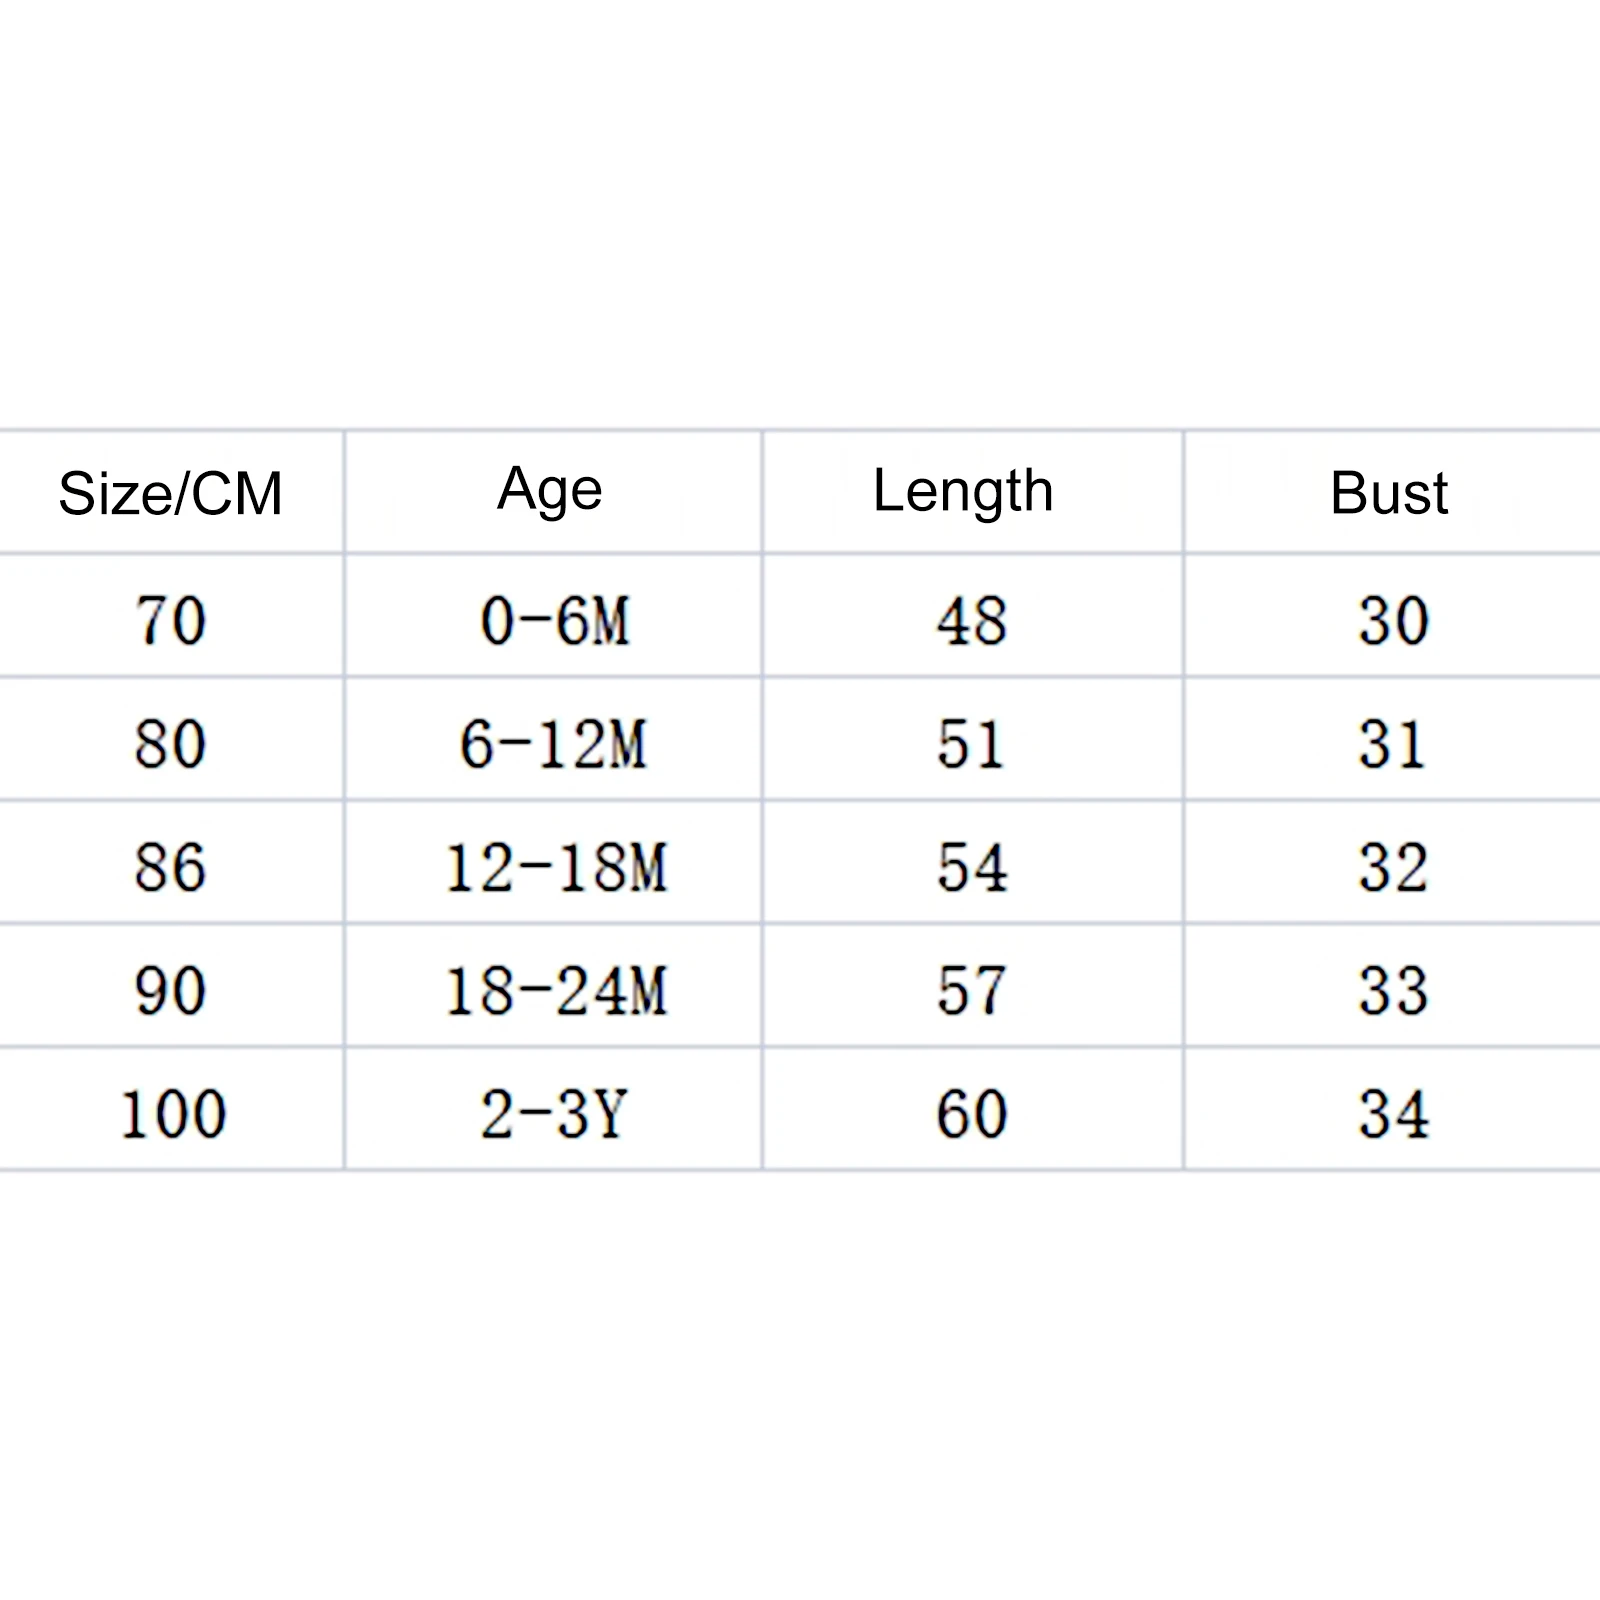Select the 0-6M age cell
Viewport: 1600px width, 1600px height.
point(554,620)
